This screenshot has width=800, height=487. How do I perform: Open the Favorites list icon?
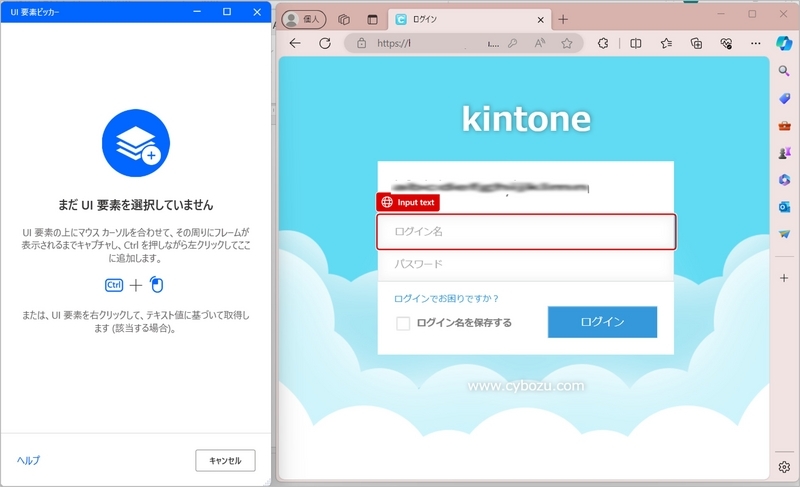click(666, 43)
